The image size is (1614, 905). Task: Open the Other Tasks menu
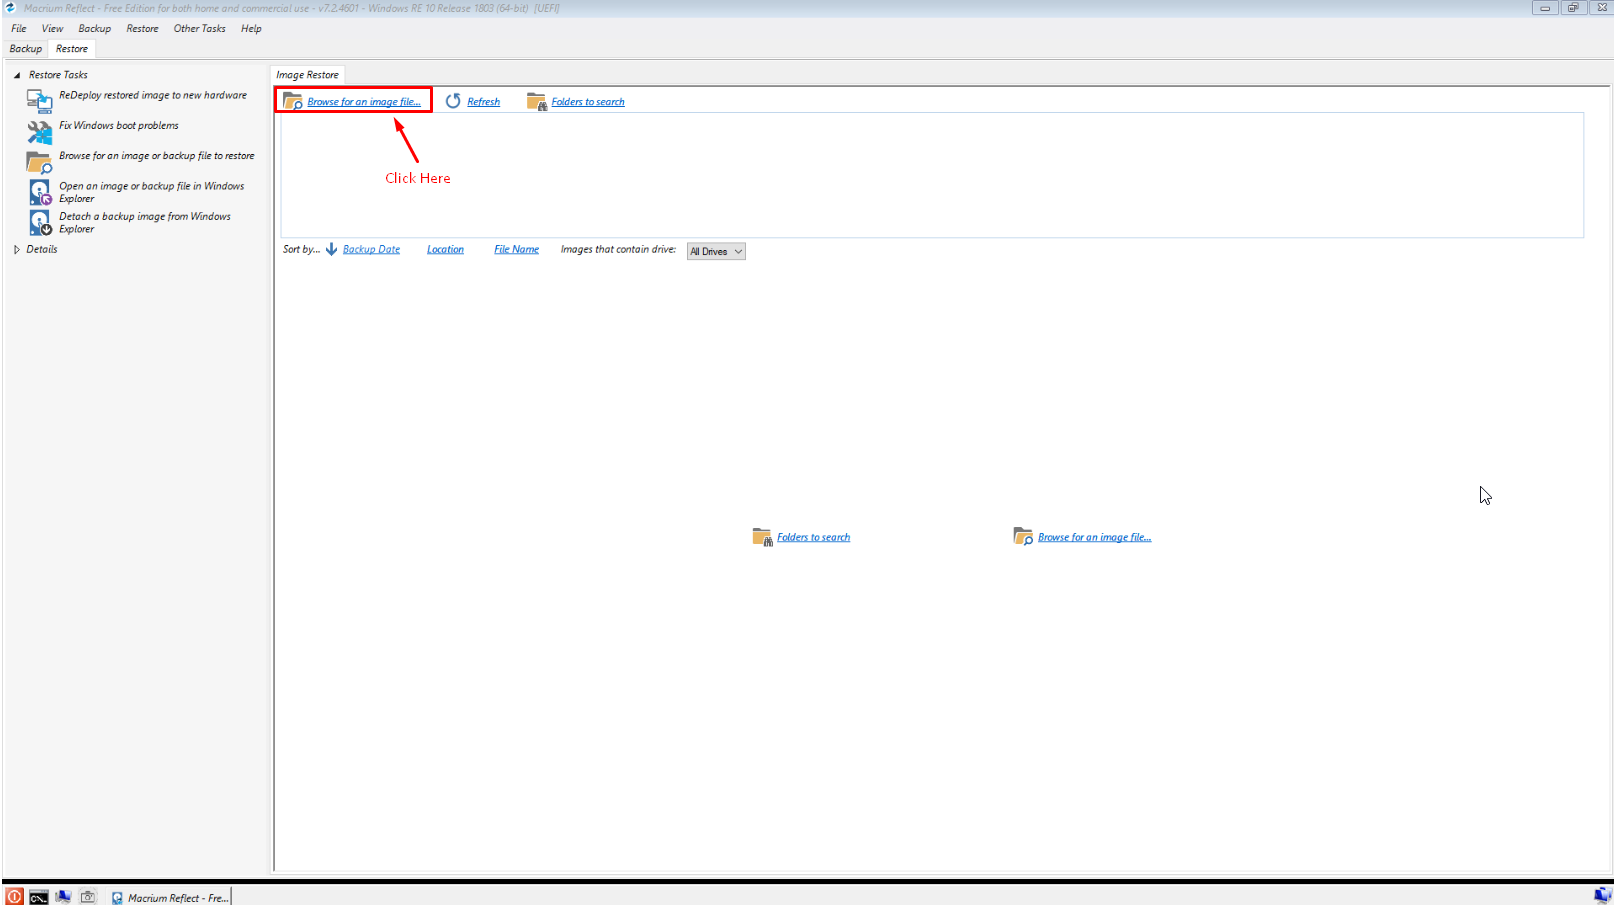coord(200,28)
